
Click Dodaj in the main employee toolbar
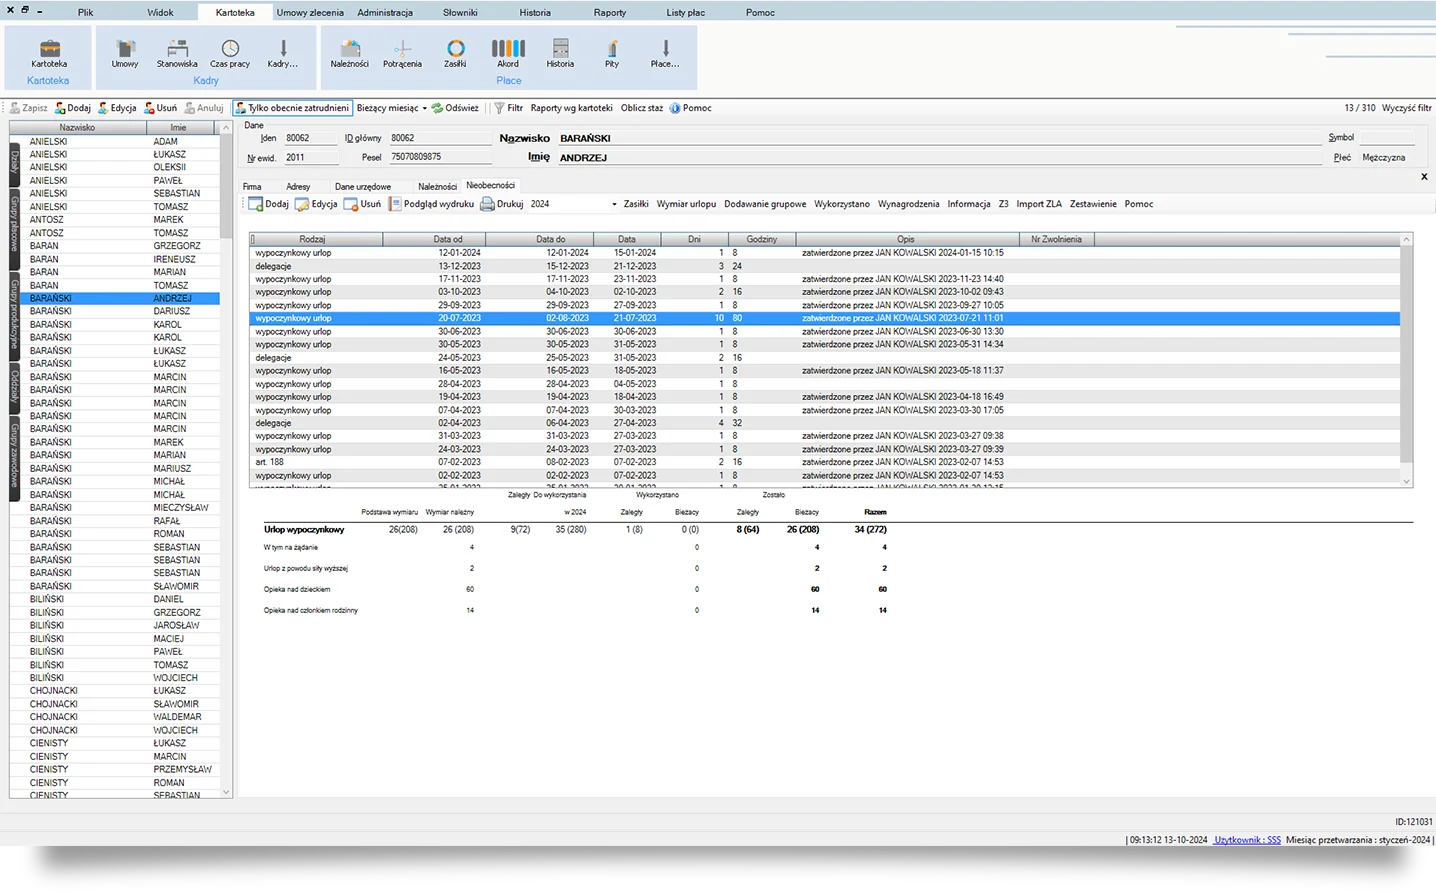click(73, 108)
